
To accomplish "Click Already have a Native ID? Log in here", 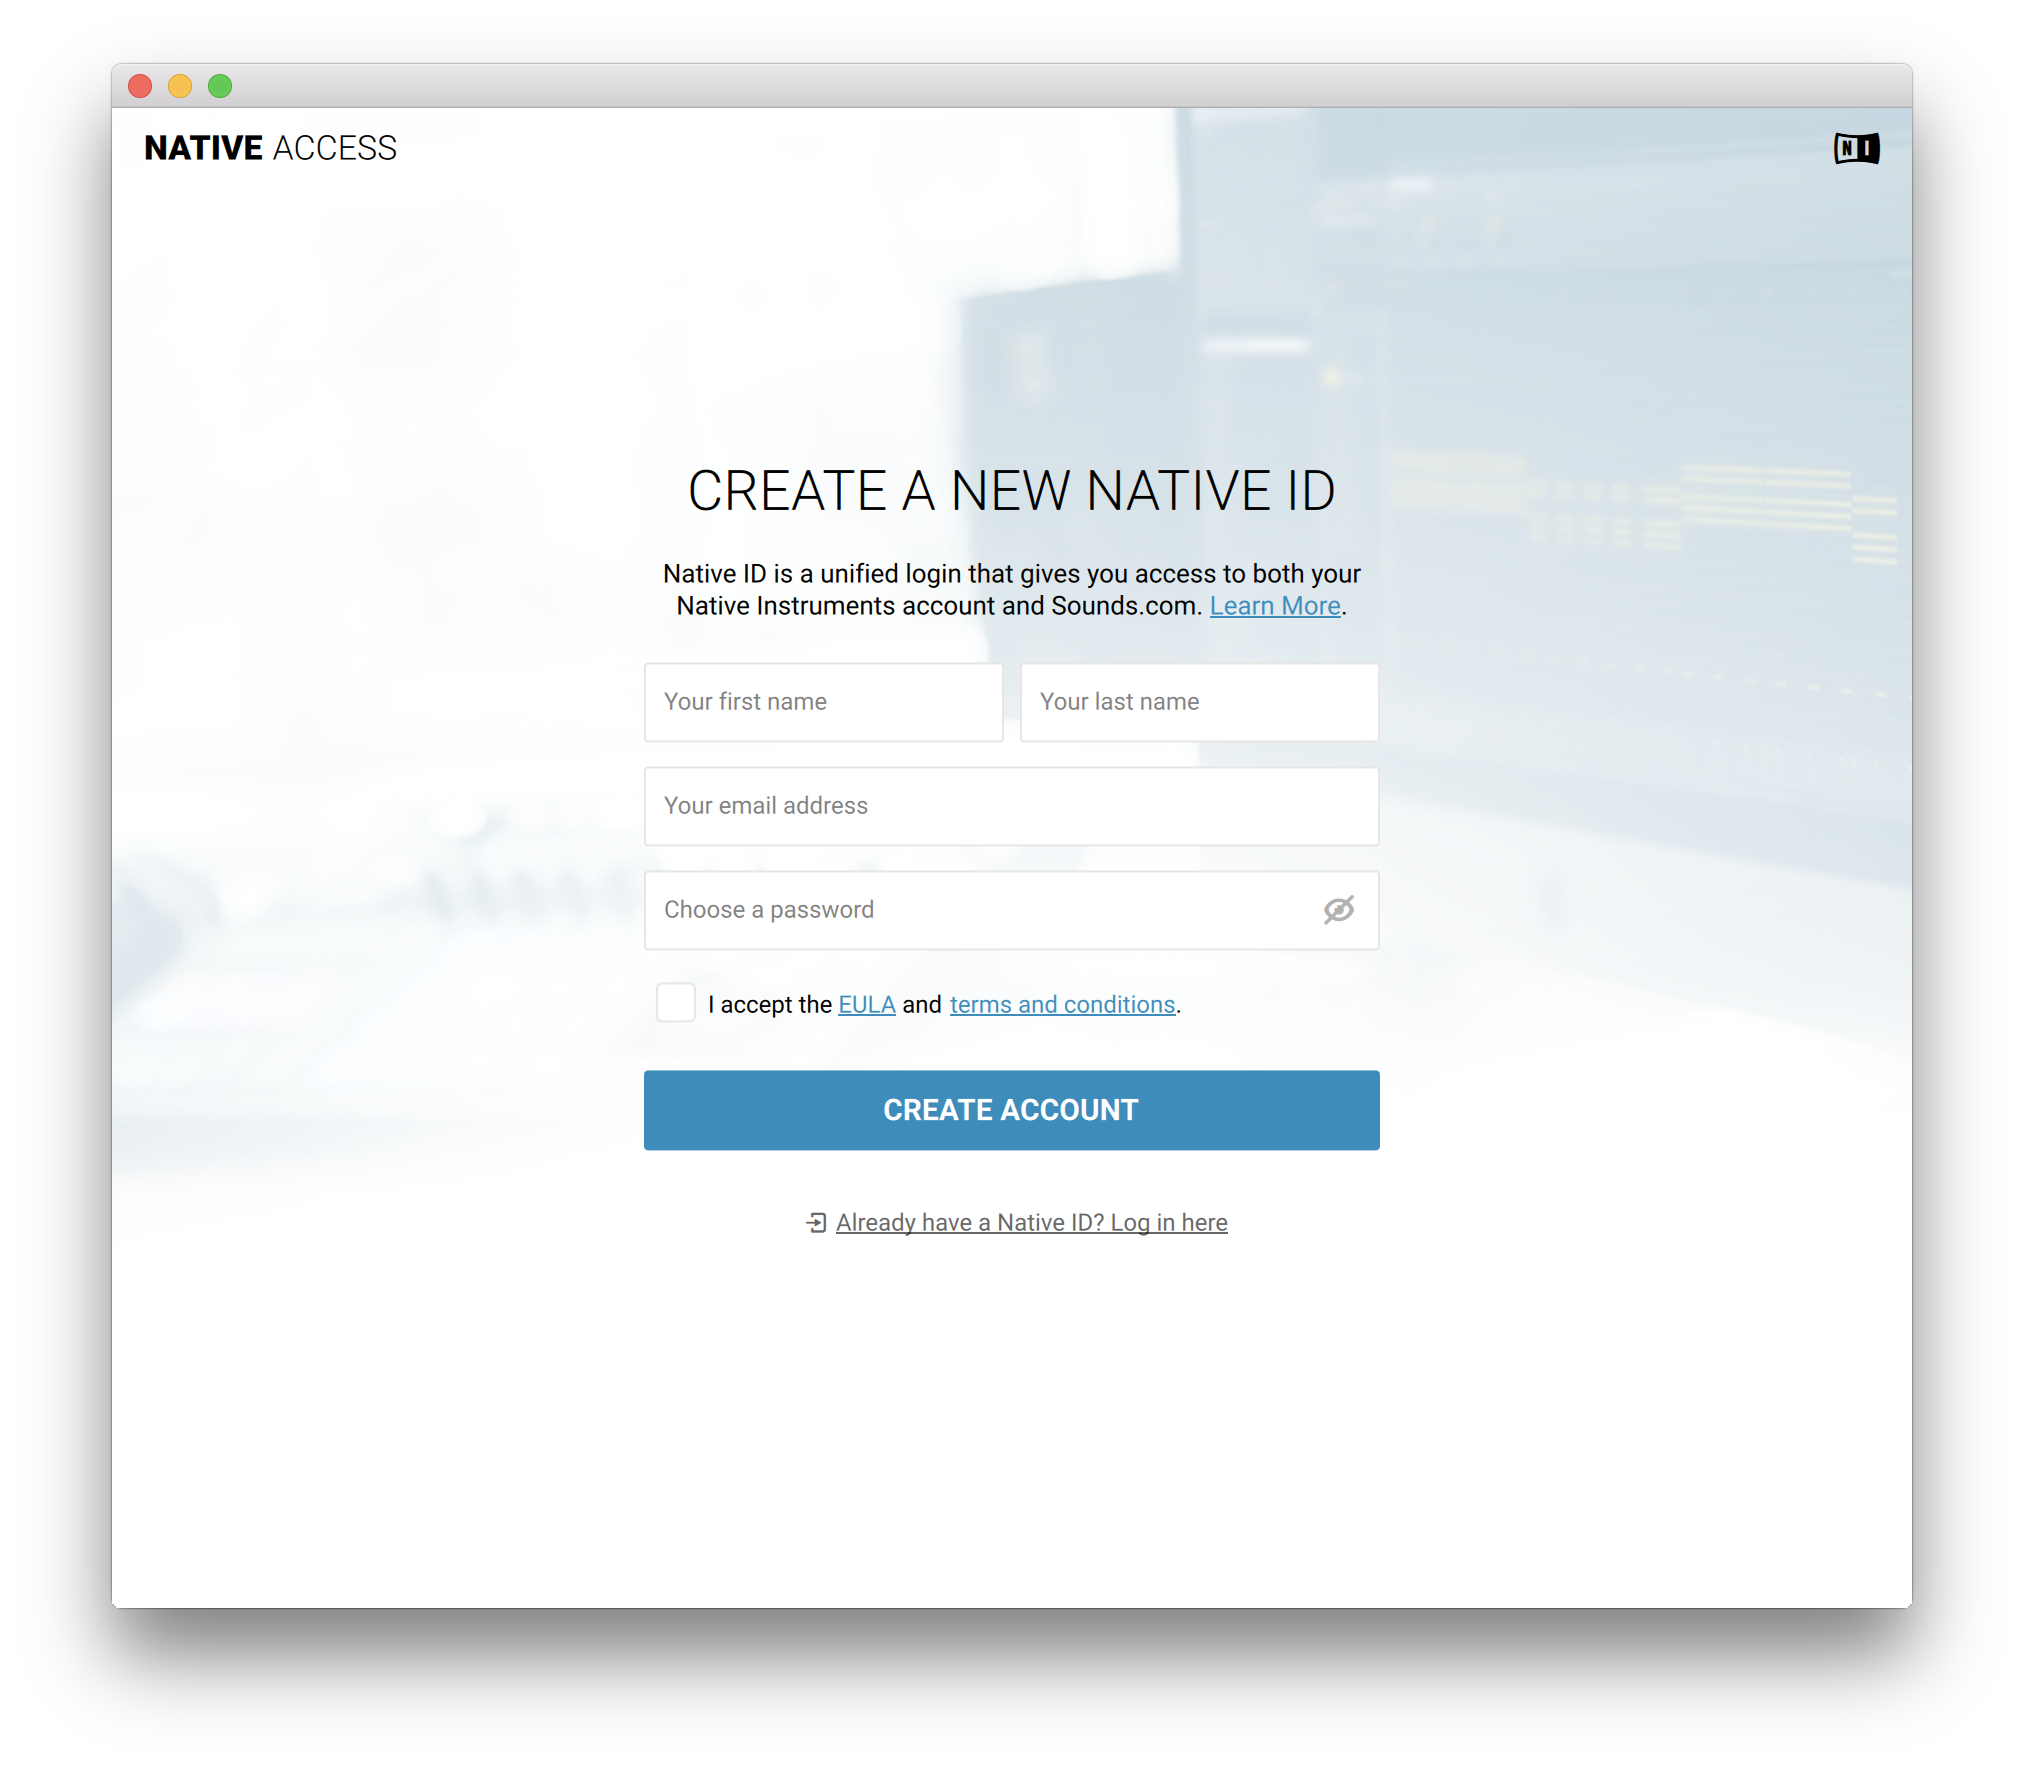I will click(x=1031, y=1222).
